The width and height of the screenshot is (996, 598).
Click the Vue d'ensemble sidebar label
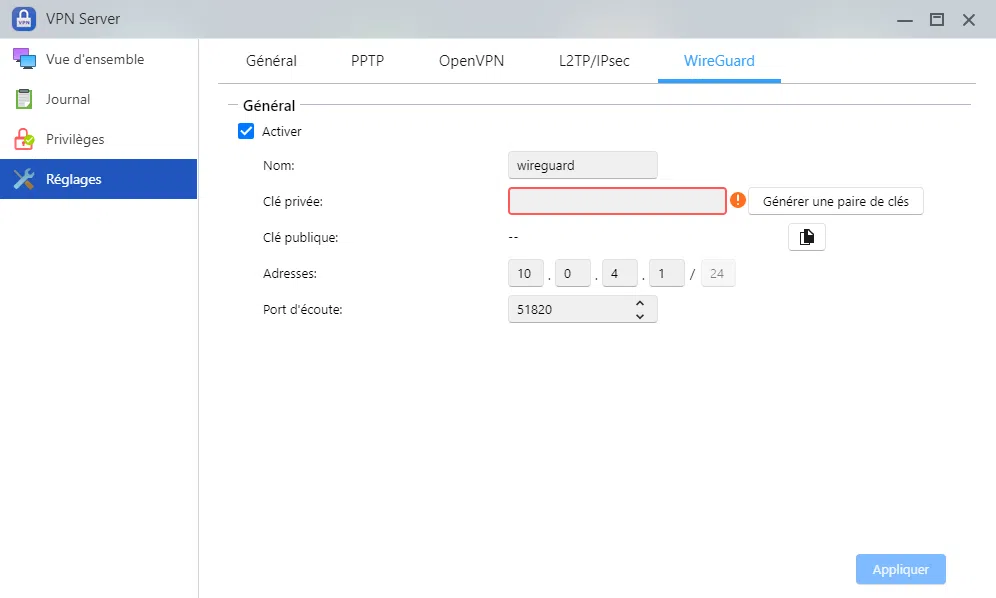95,59
